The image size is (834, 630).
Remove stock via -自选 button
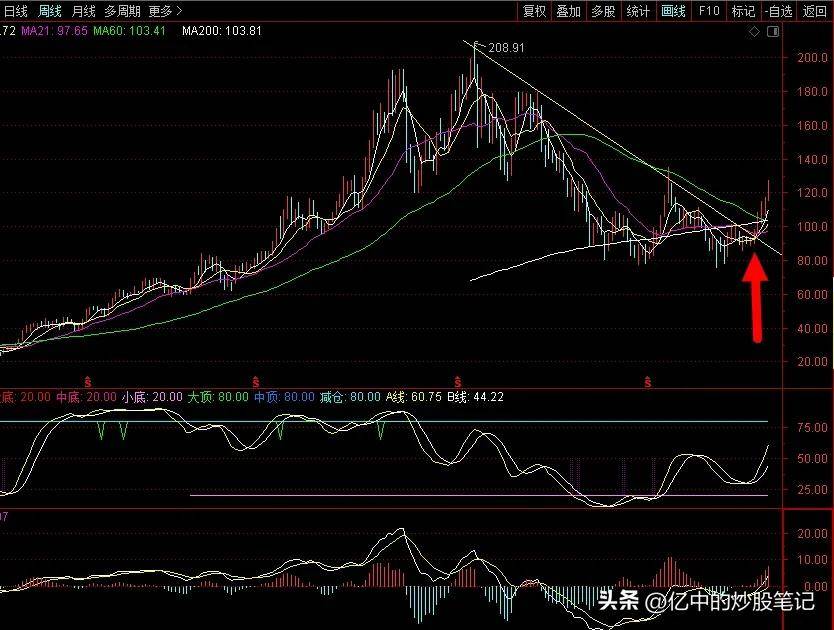[x=779, y=11]
